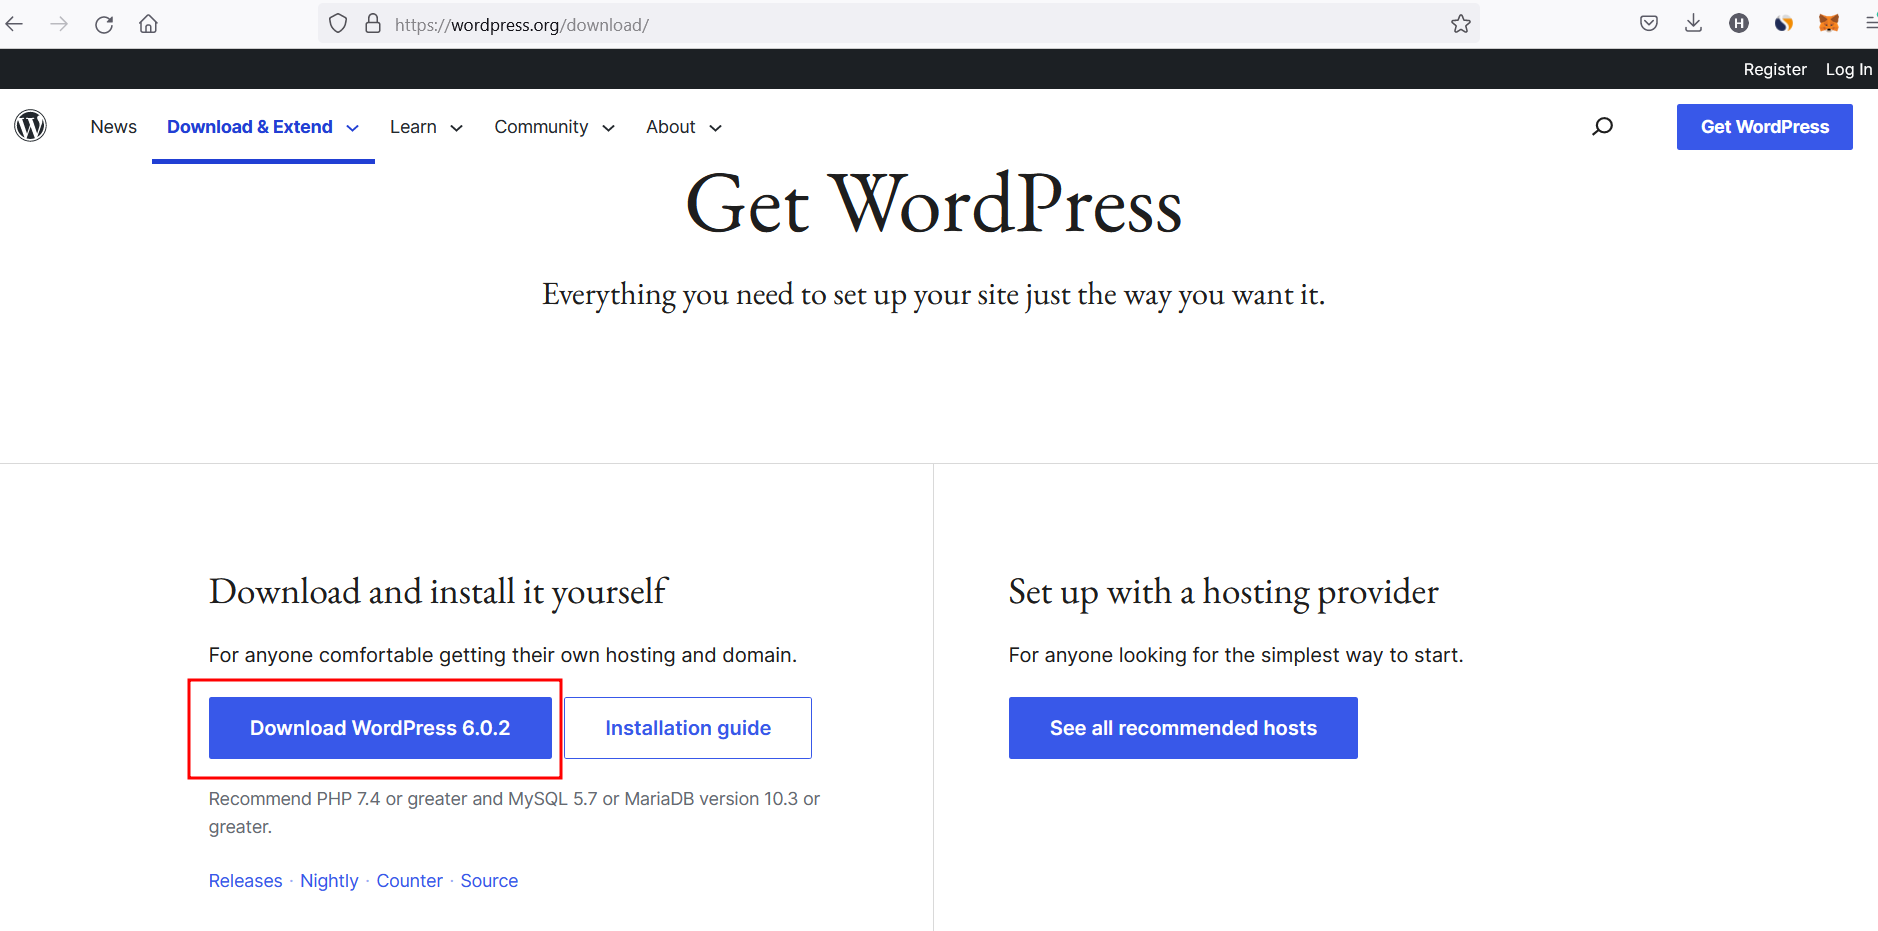
Task: Click the 'Set up with a hosting provider' heading
Action: coord(1223,592)
